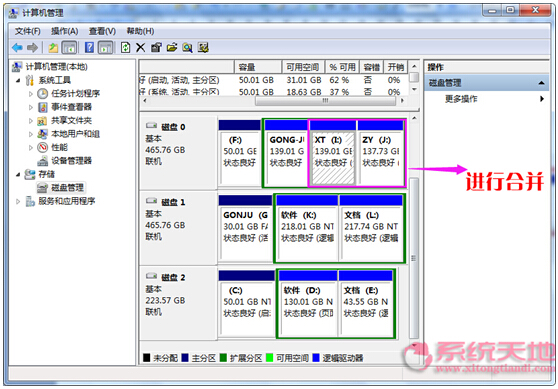Viewport: 558px width, 389px height.
Task: Click the 18.63 GB free space cell
Action: click(x=304, y=92)
